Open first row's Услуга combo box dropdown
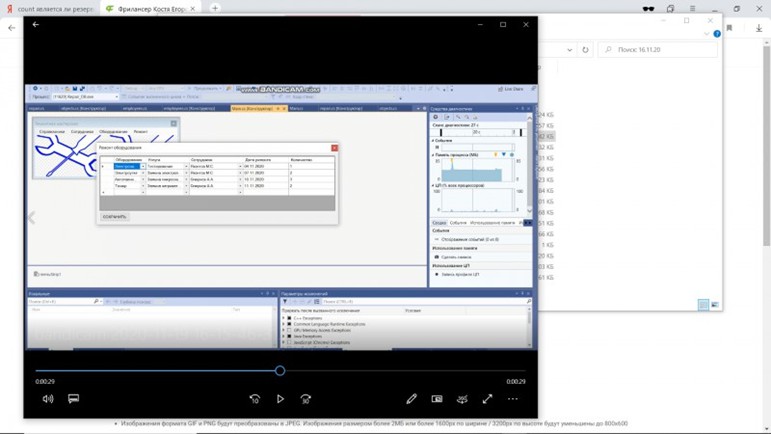Viewport: 771px width, 434px height. pos(186,167)
